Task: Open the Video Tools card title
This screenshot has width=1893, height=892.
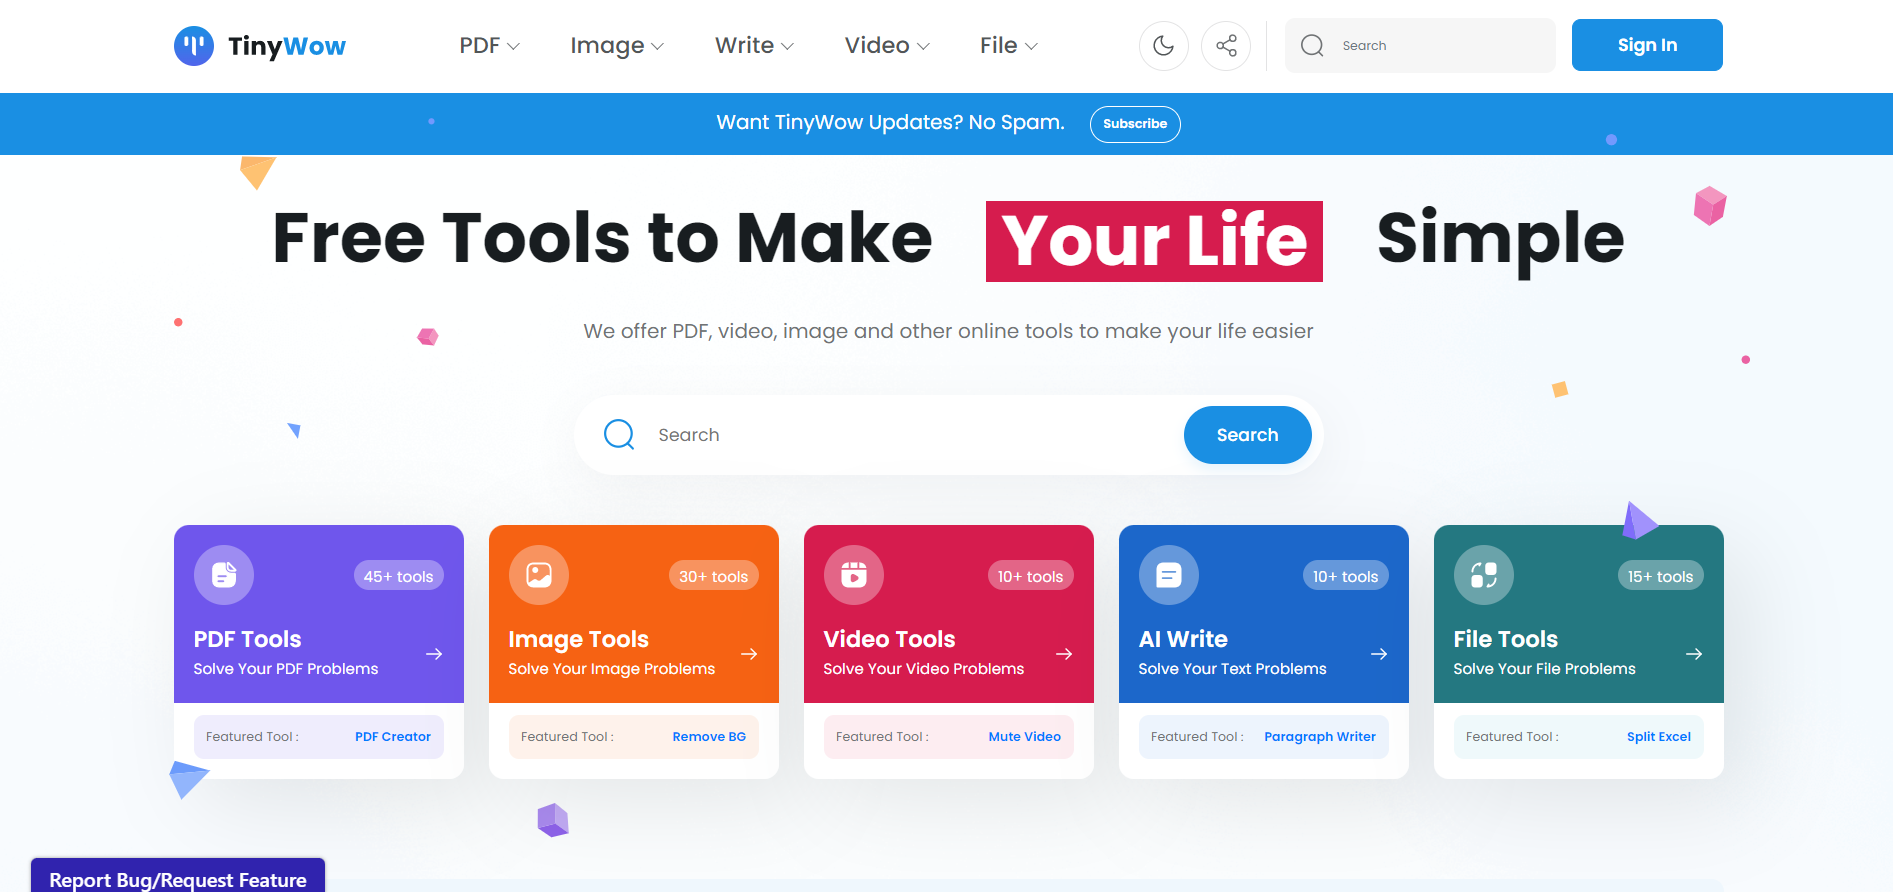Action: coord(889,639)
